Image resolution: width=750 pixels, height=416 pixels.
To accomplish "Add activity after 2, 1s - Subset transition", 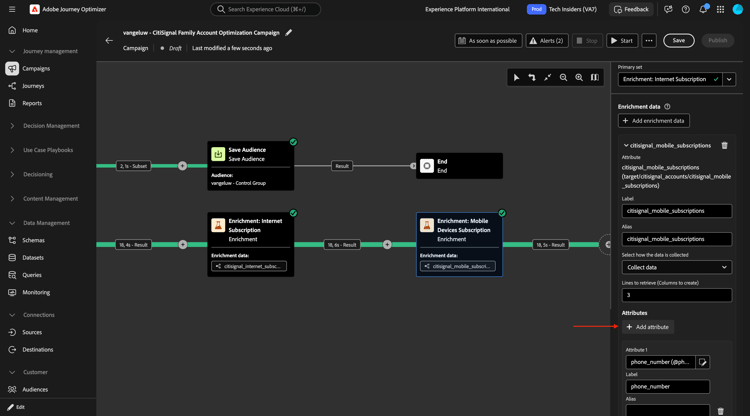I will tap(182, 166).
